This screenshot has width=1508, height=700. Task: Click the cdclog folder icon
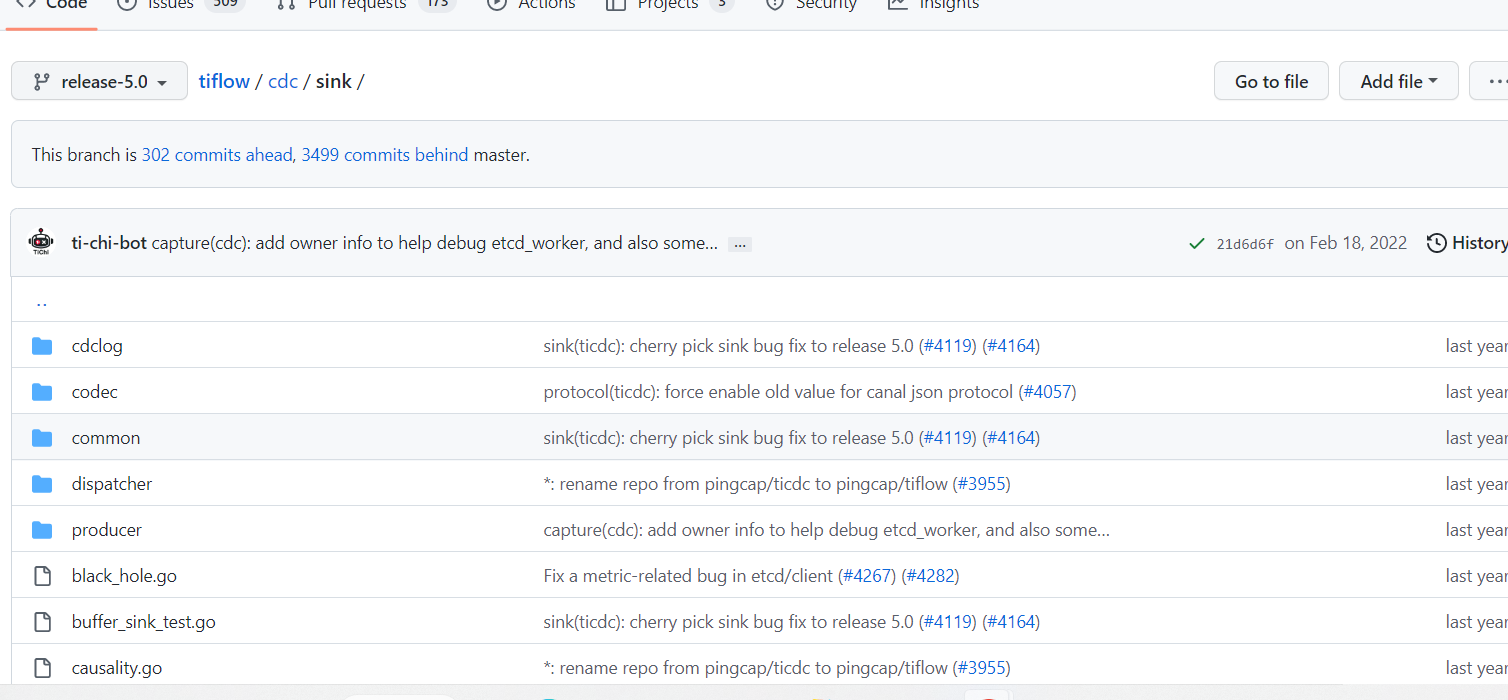(x=42, y=346)
